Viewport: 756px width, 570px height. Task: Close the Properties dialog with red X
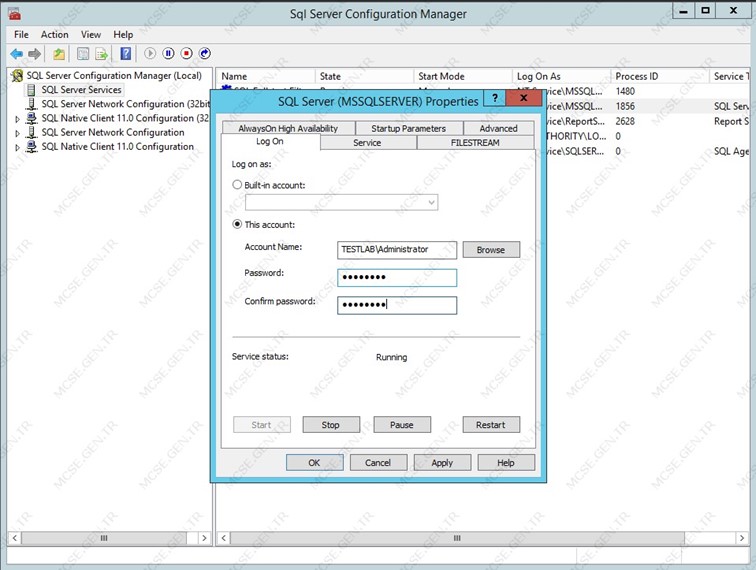(x=524, y=98)
